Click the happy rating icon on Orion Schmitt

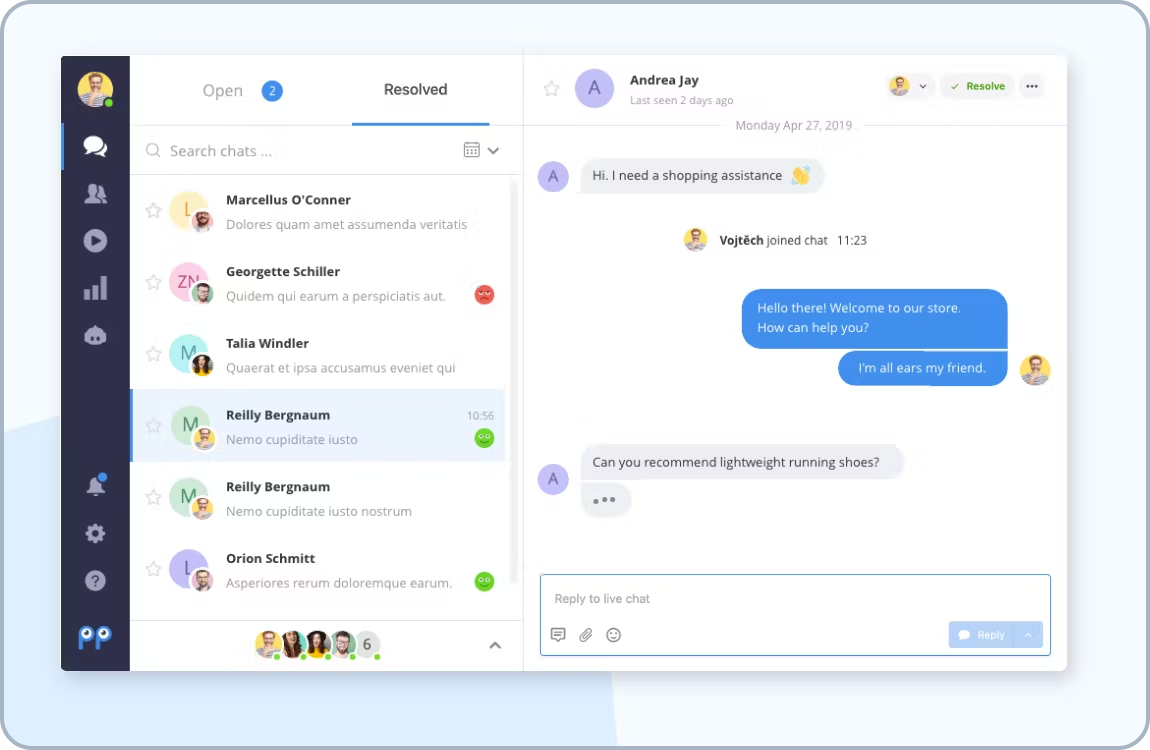484,581
